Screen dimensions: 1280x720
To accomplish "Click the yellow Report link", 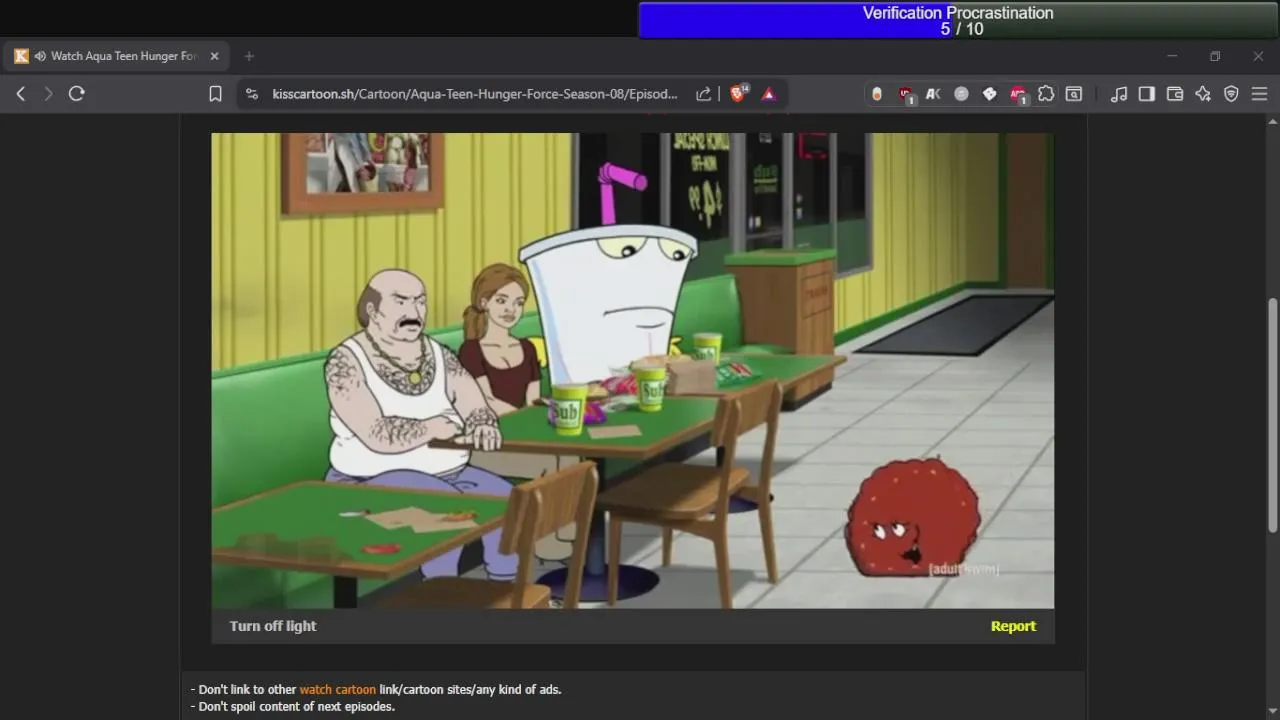I will click(1013, 626).
